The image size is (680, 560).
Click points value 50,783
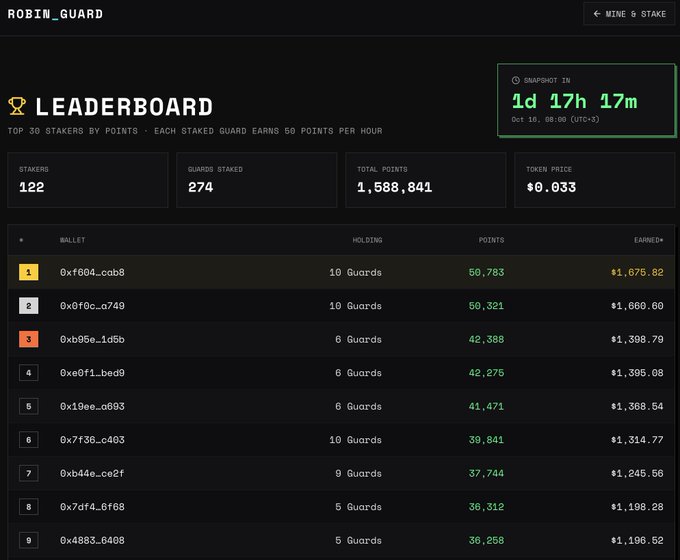click(486, 272)
